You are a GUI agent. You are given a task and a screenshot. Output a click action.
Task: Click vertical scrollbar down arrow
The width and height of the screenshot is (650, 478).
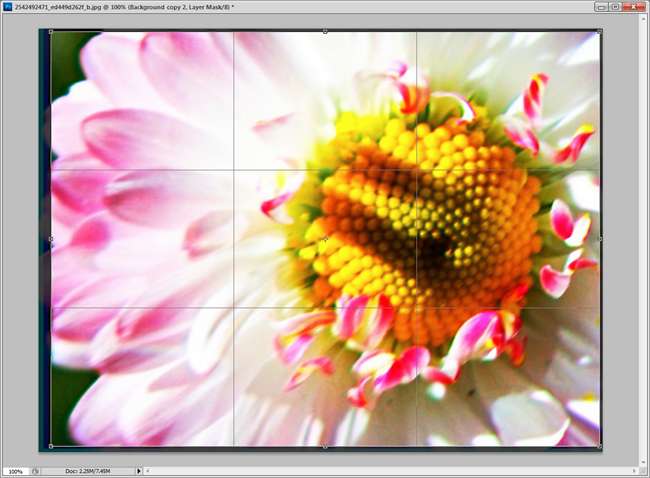coord(645,462)
